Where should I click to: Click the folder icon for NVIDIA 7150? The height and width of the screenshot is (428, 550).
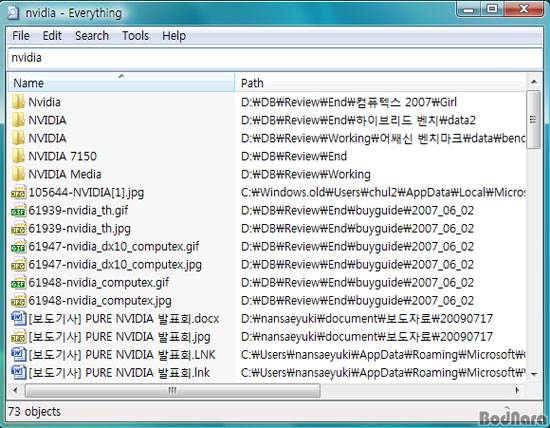tap(18, 156)
